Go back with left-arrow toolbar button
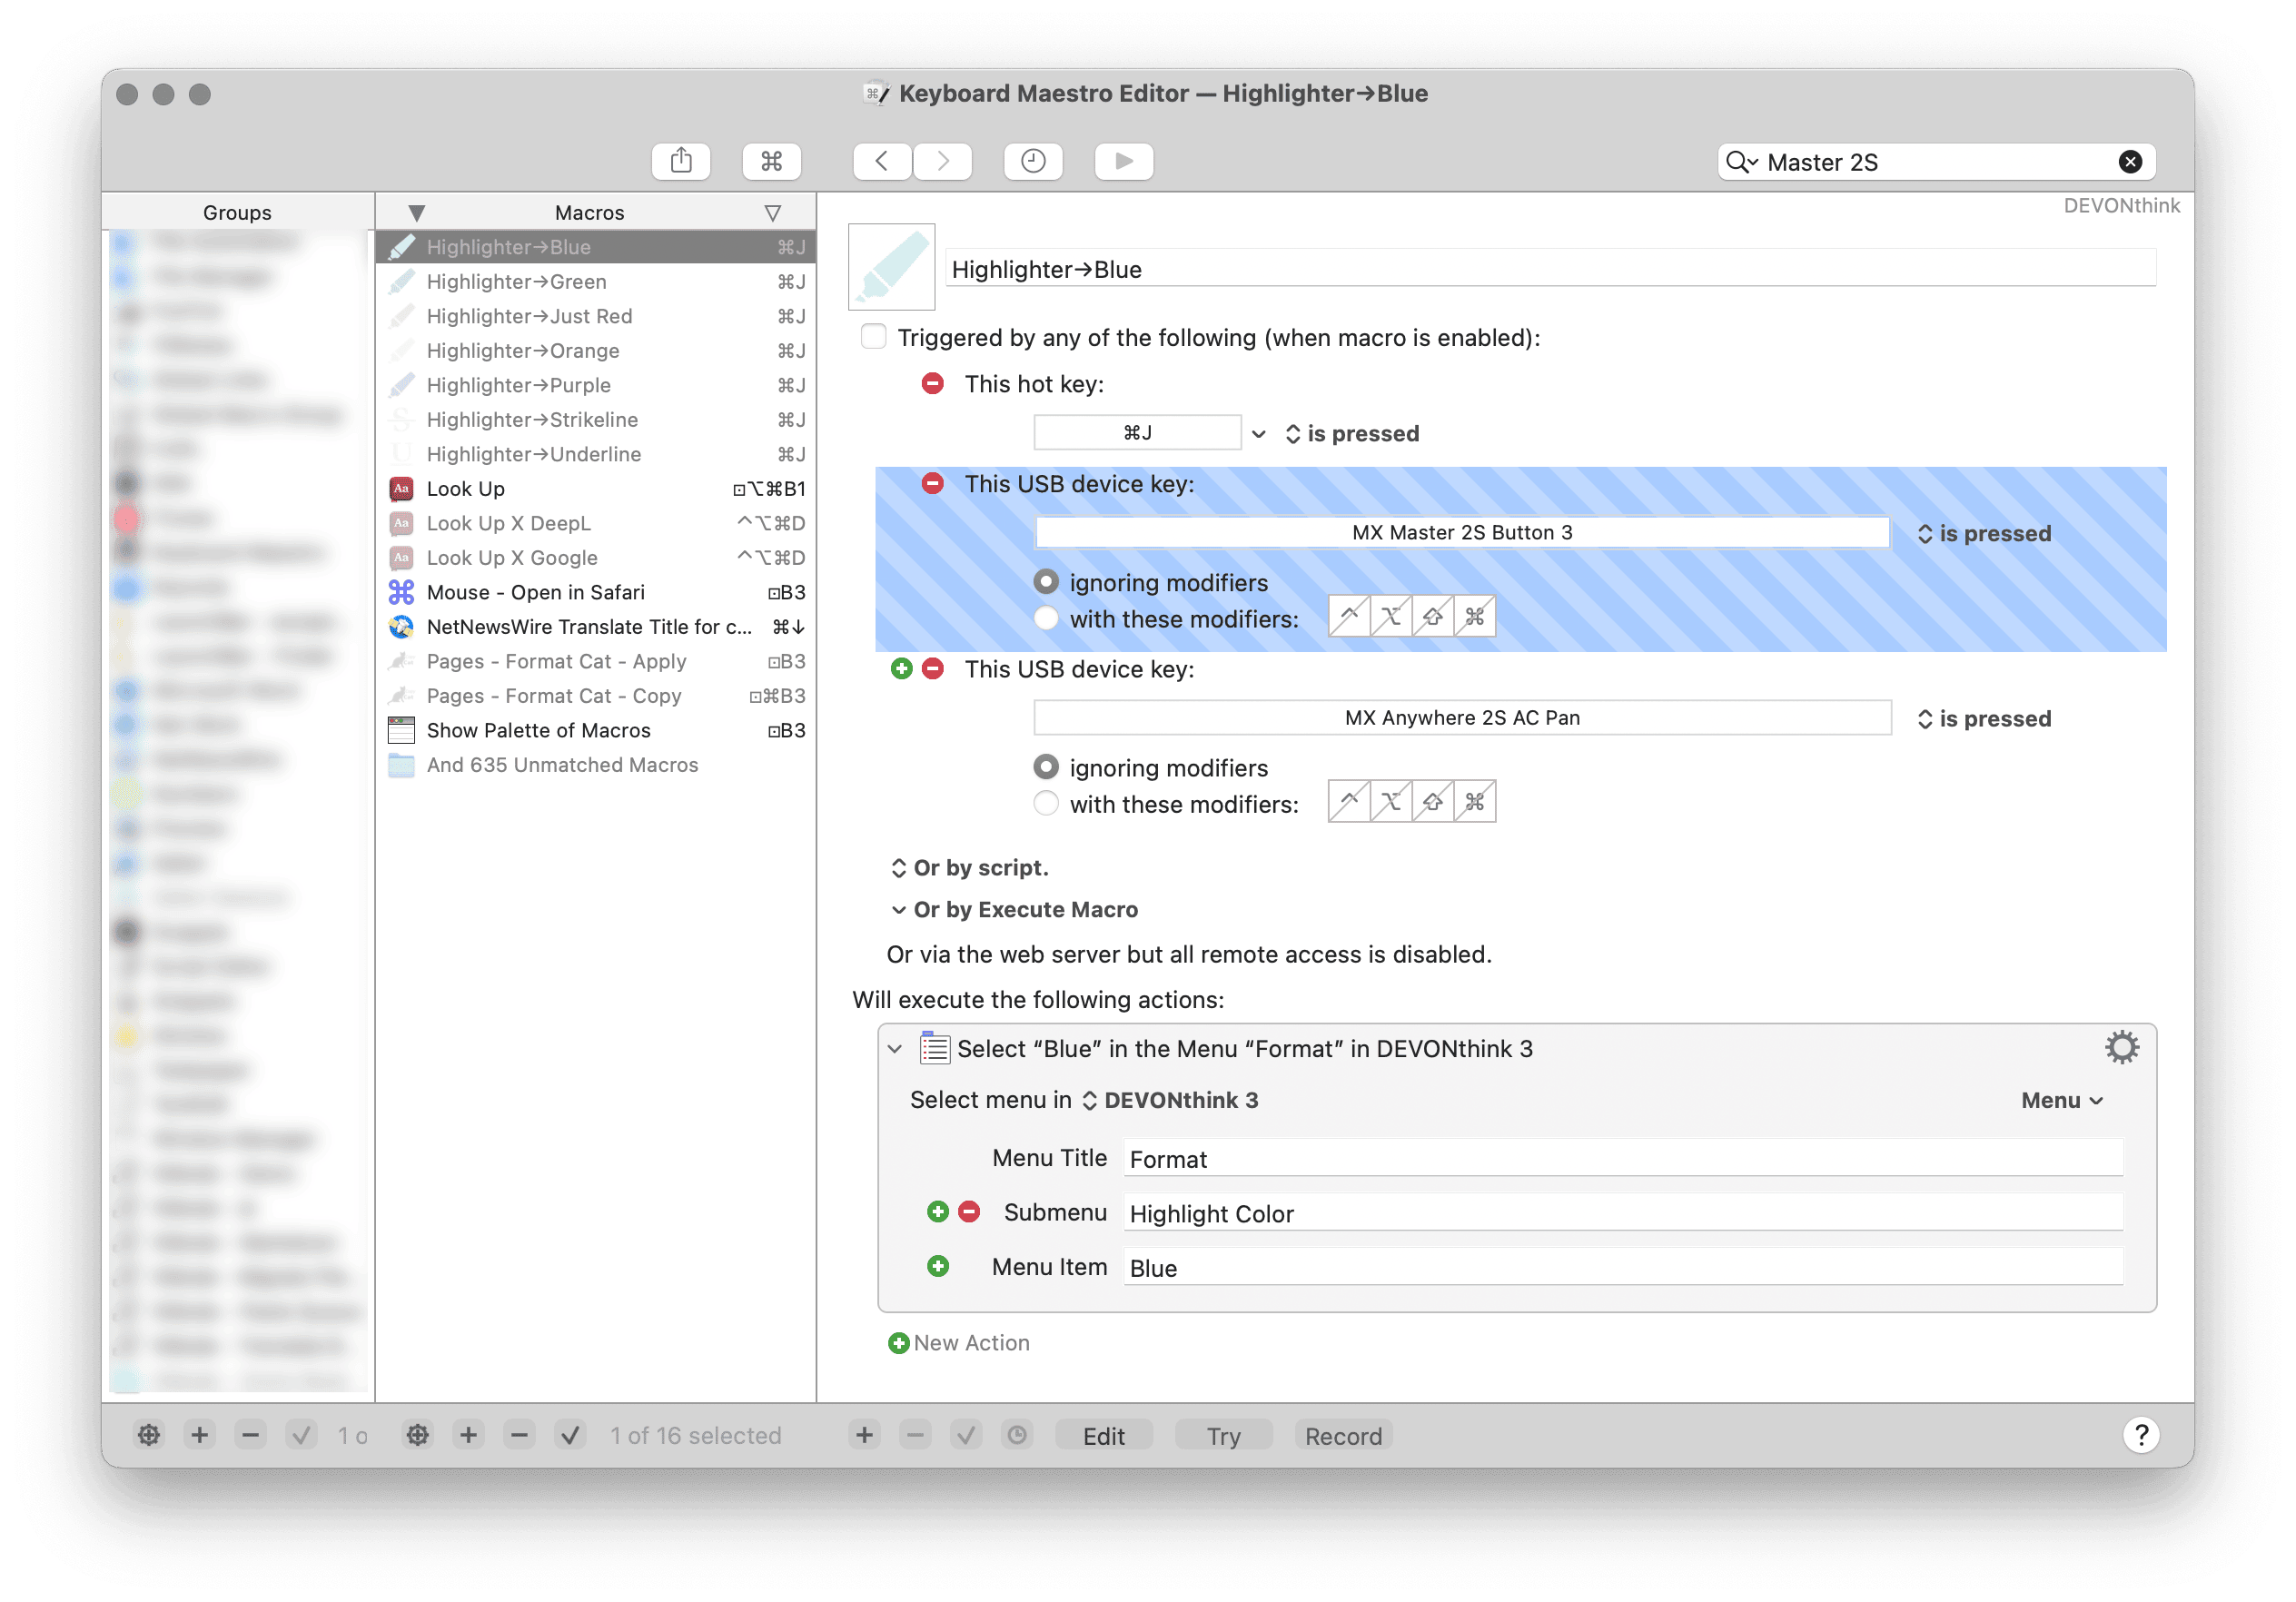This screenshot has height=1602, width=2296. (882, 161)
